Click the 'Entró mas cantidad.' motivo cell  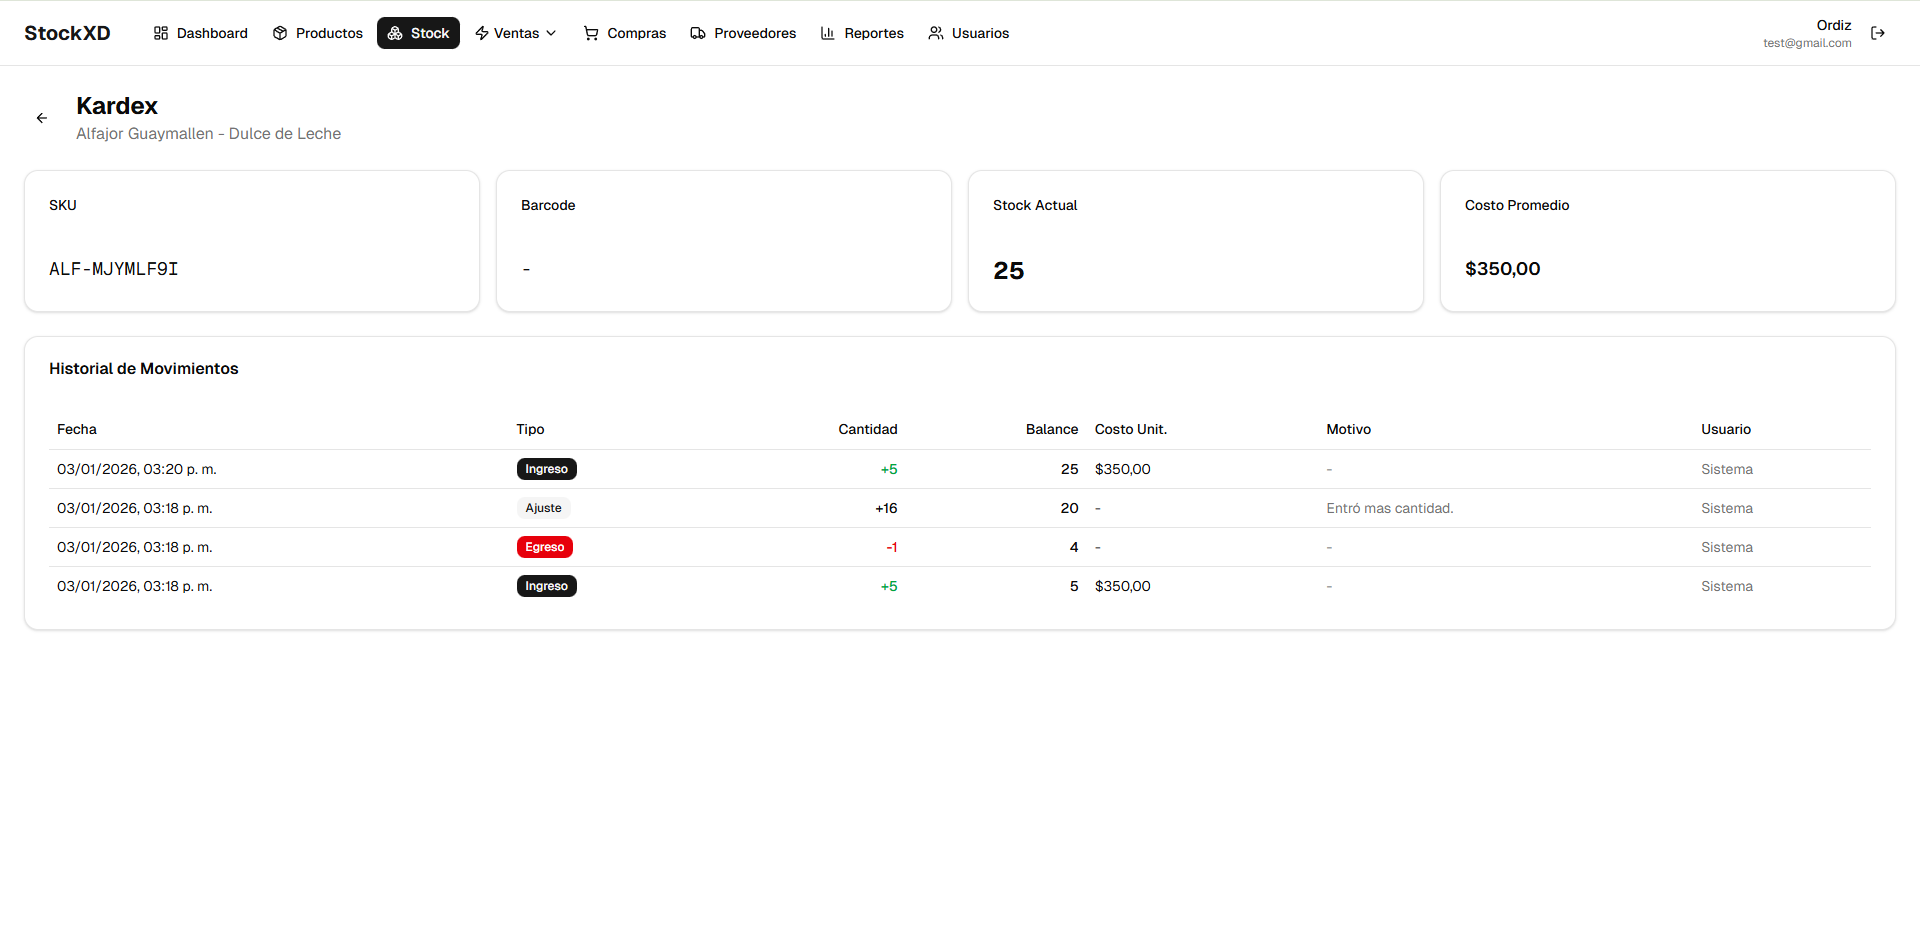point(1389,508)
